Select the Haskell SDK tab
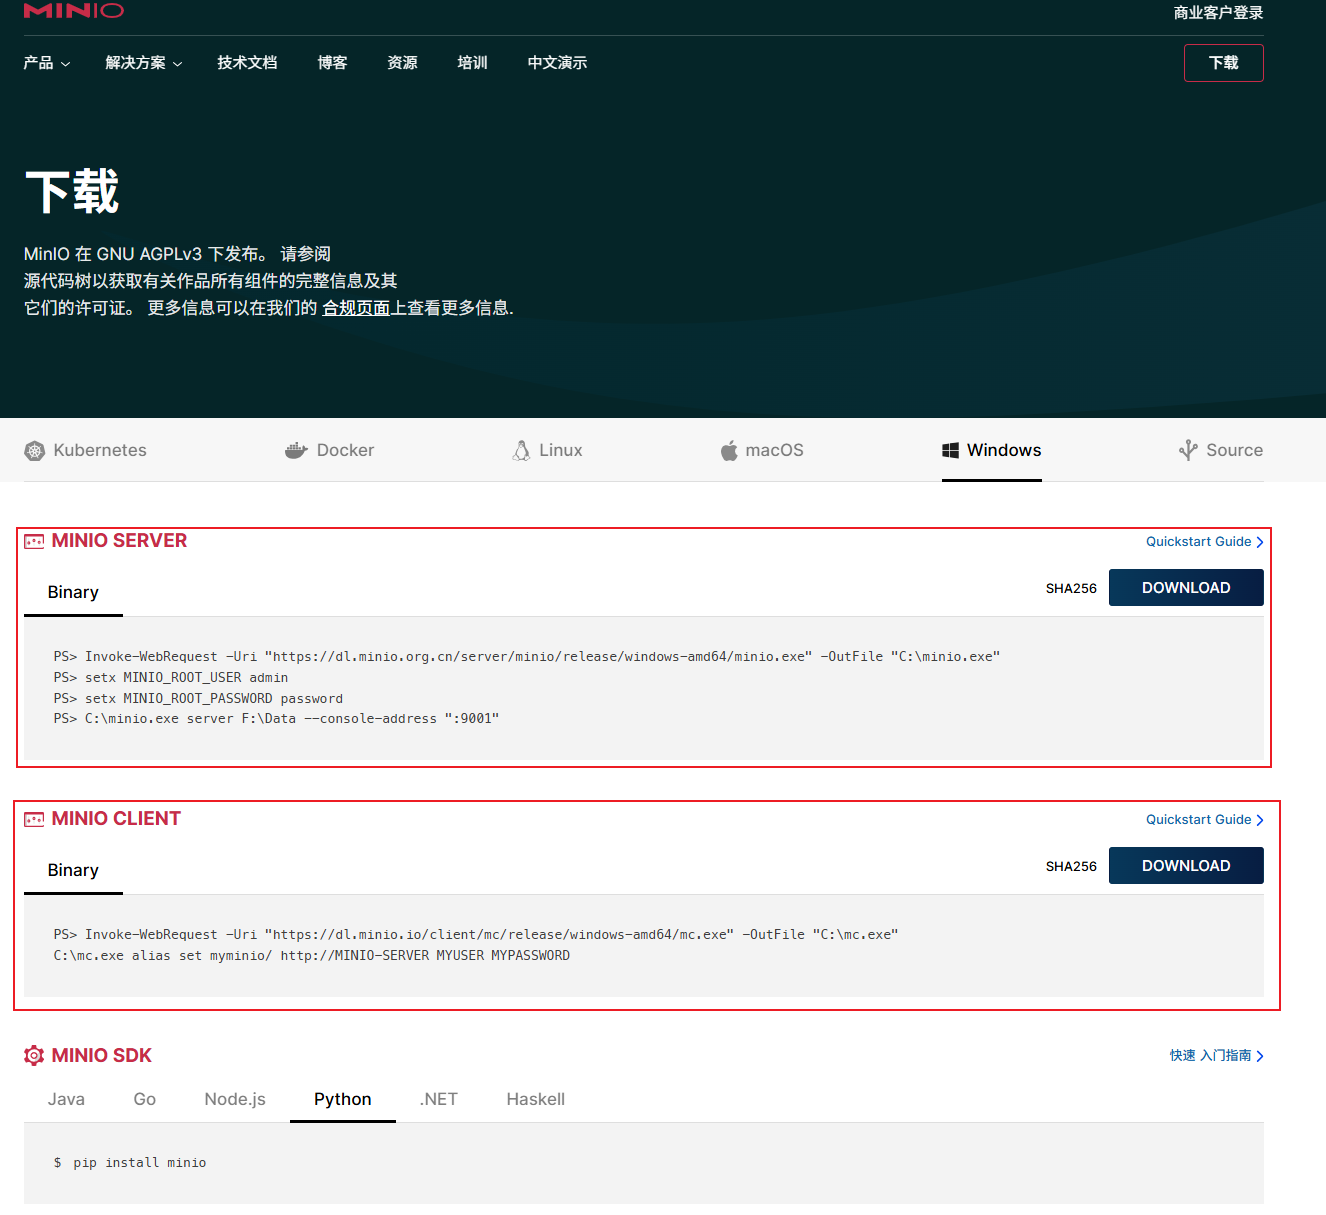This screenshot has height=1215, width=1326. tap(536, 1100)
